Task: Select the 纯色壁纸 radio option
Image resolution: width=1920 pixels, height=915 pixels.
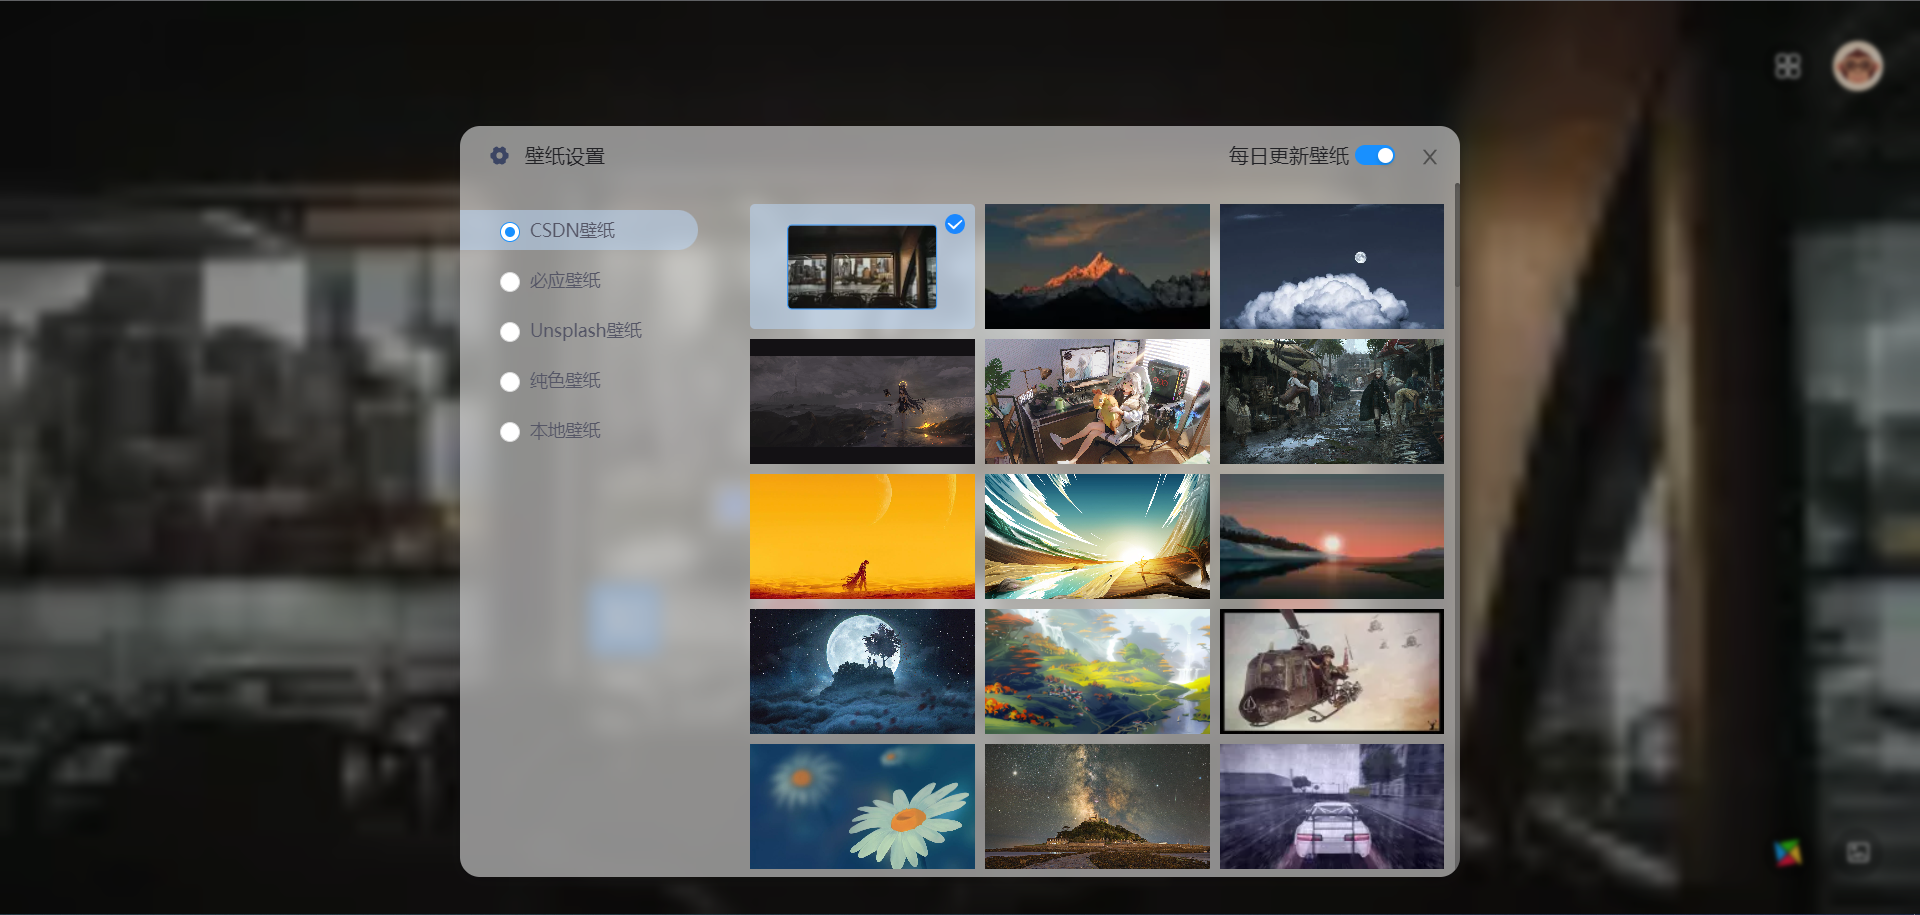Action: 509,382
